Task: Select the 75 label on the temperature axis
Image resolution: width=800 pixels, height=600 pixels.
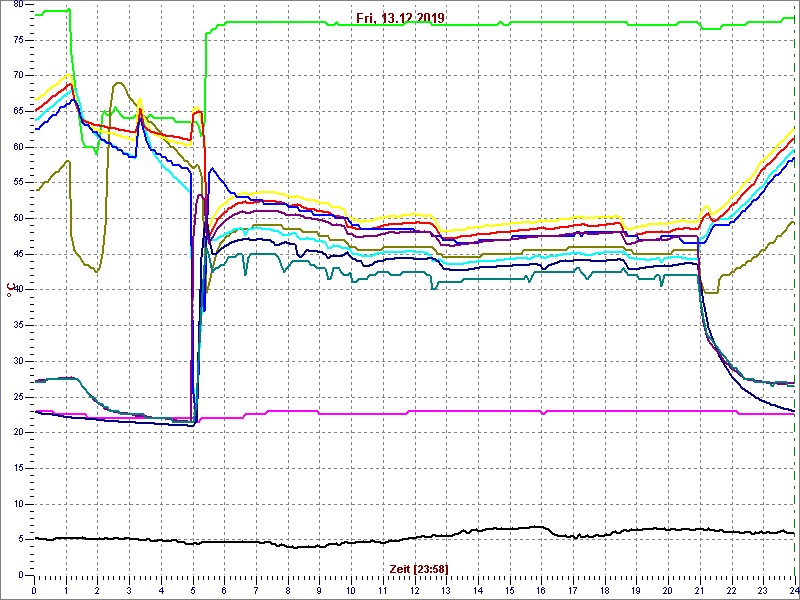Action: coord(17,40)
